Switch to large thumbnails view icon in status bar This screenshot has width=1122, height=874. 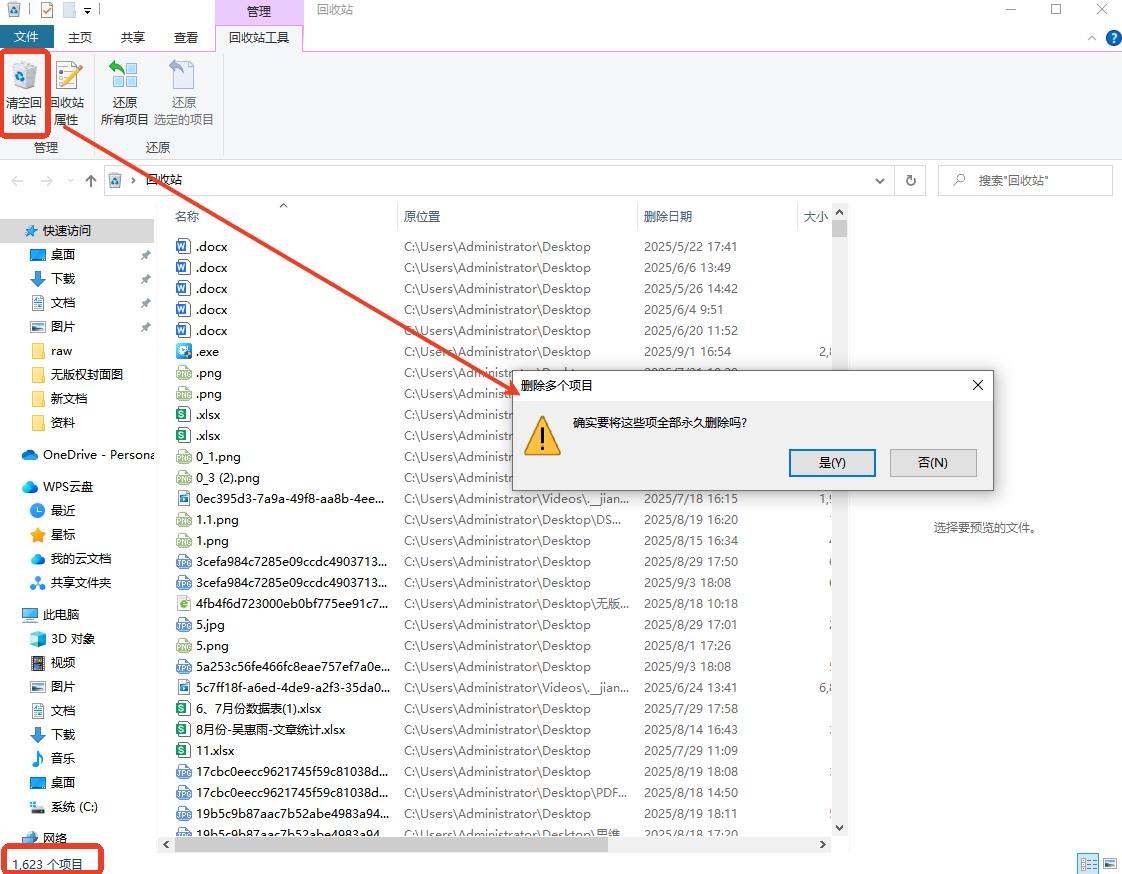[x=1110, y=864]
